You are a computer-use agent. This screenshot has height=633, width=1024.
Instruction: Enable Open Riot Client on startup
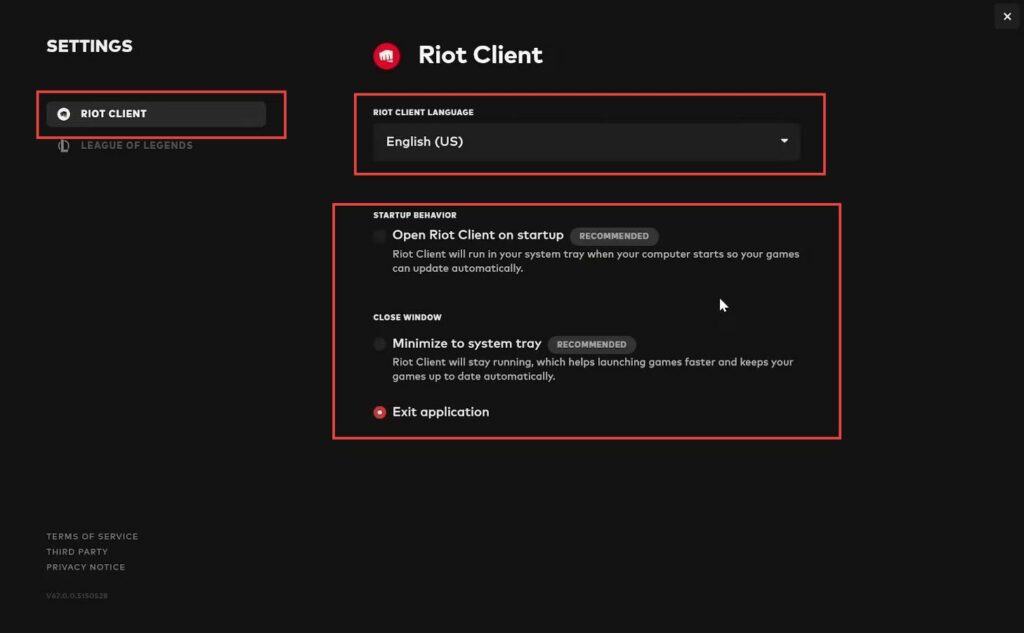tap(379, 236)
